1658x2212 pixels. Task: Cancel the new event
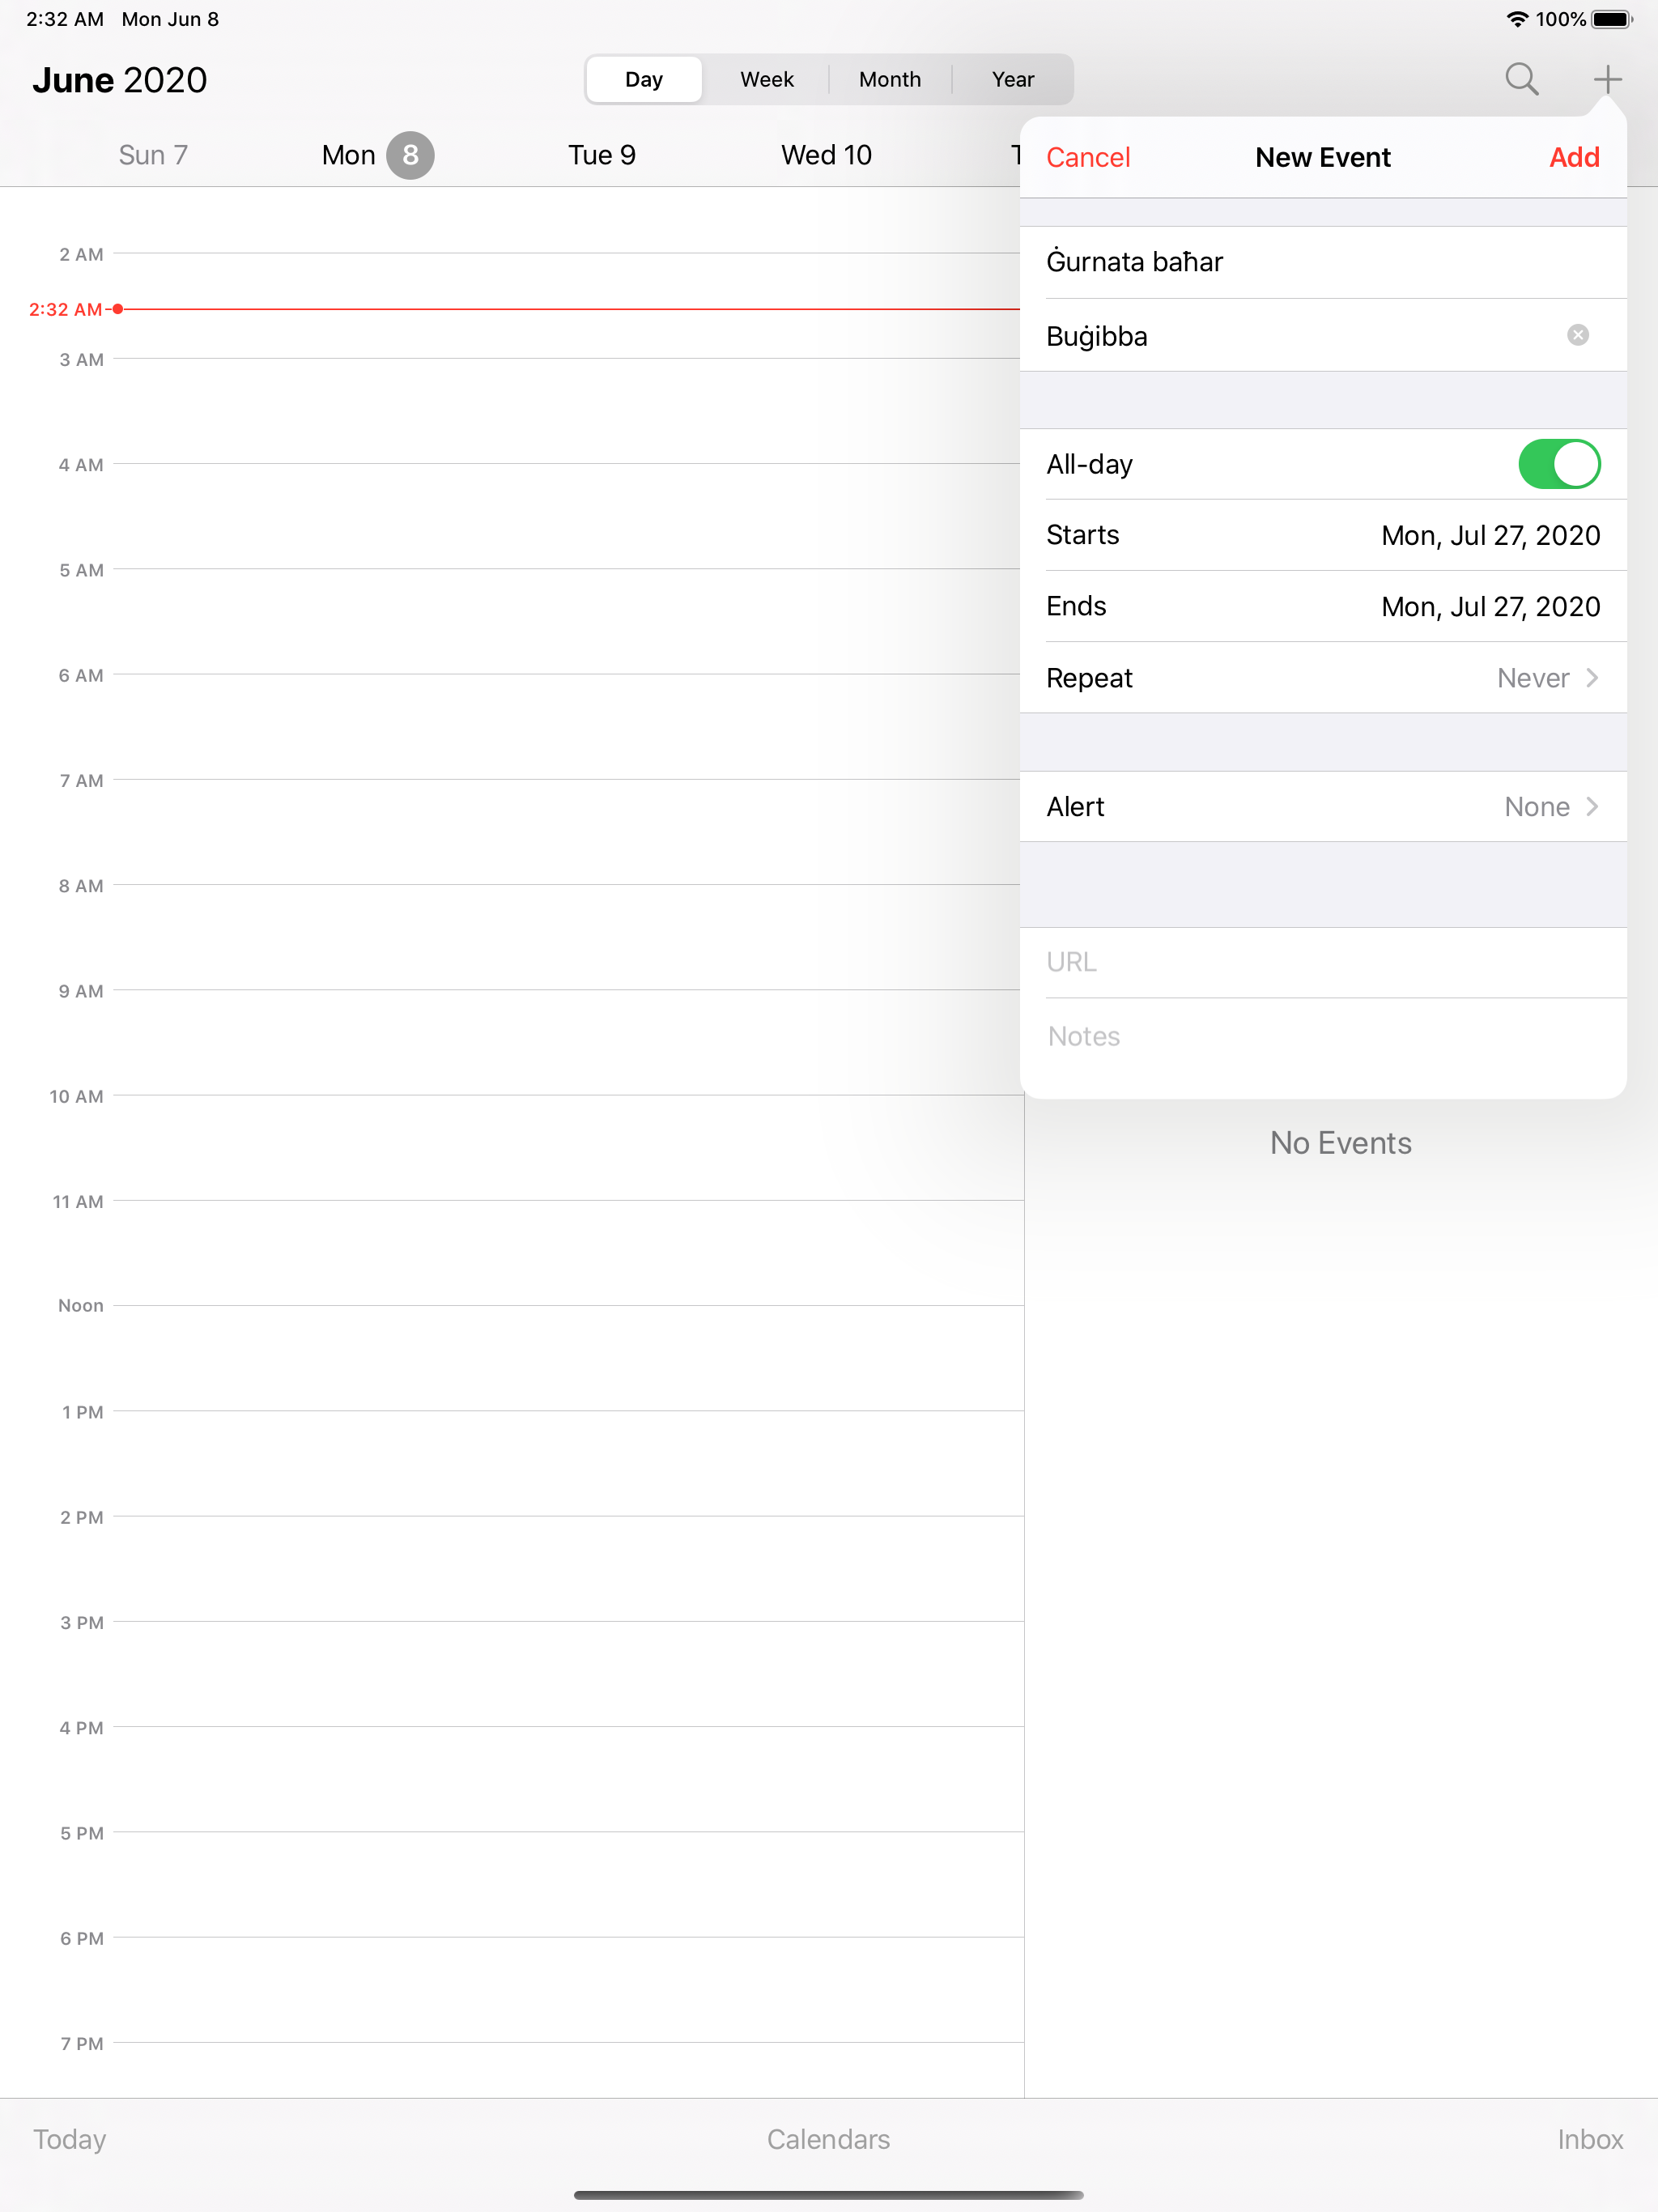click(x=1088, y=157)
